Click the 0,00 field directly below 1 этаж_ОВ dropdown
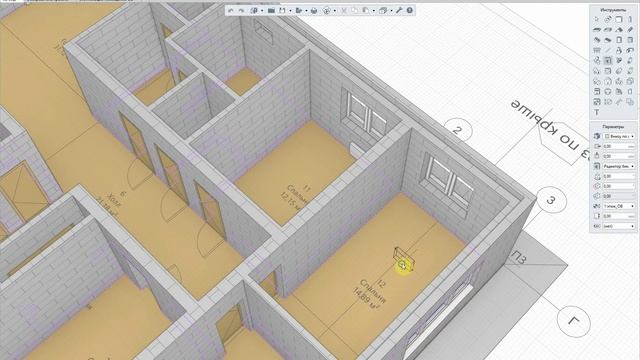Screen dimensions: 640x360 (619, 216)
